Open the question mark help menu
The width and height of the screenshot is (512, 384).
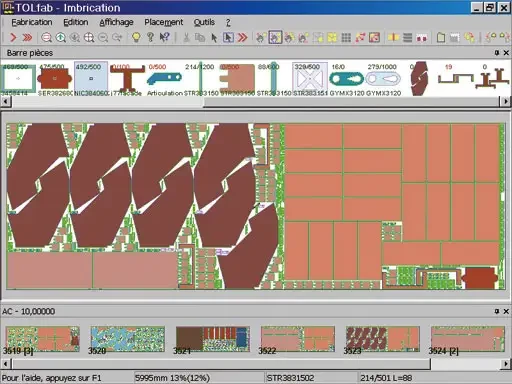pyautogui.click(x=228, y=22)
